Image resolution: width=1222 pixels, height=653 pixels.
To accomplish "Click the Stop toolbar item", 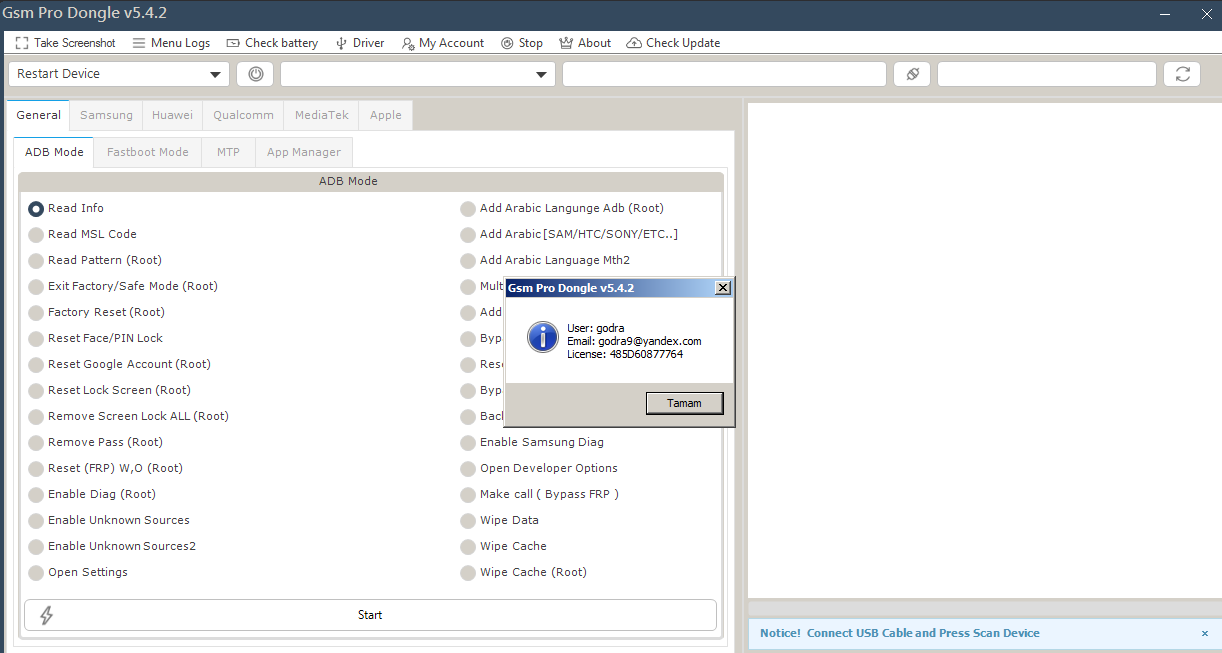I will [522, 43].
